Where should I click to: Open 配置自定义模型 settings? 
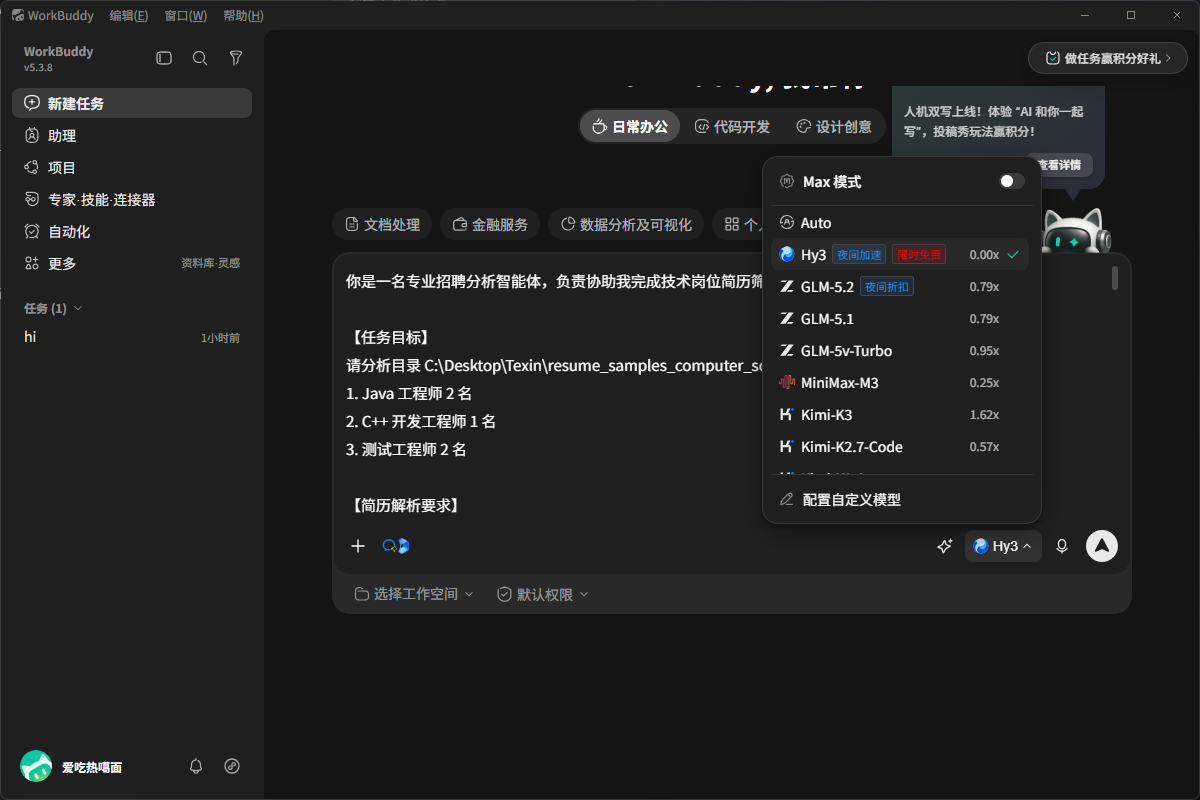pyautogui.click(x=900, y=499)
